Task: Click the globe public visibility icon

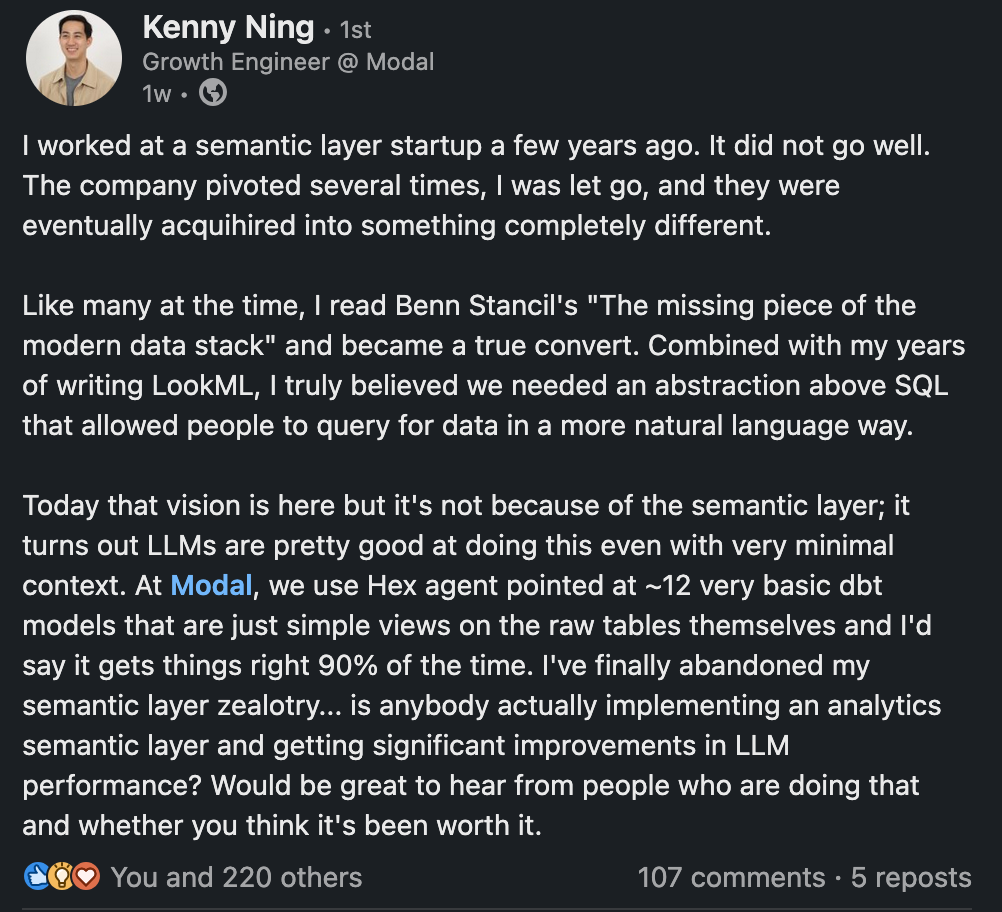Action: tap(213, 93)
